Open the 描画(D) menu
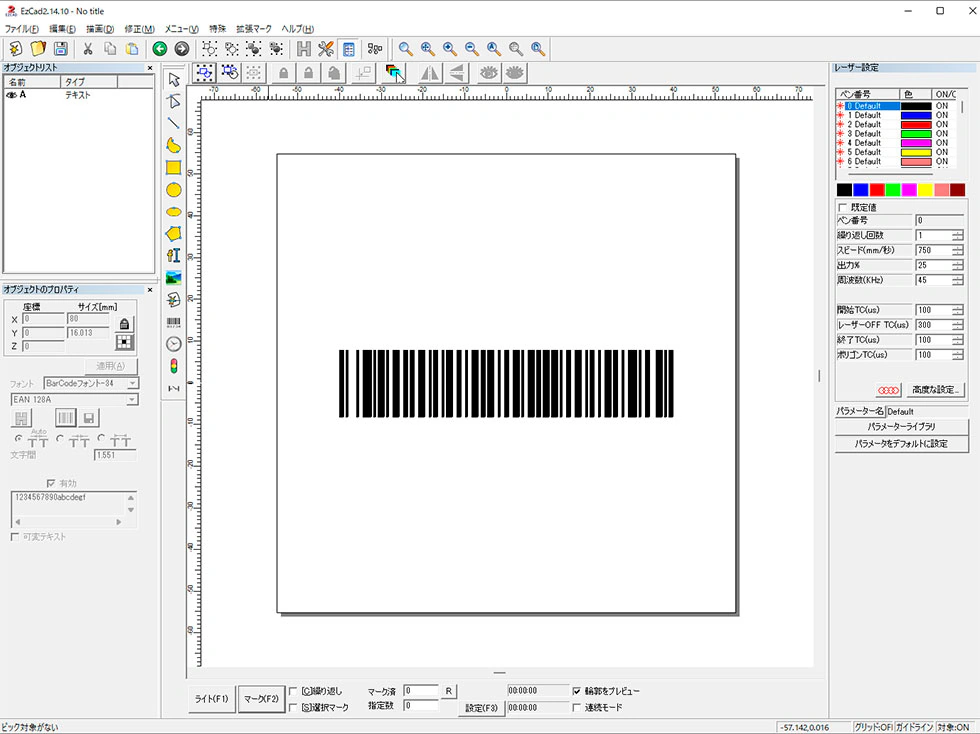The image size is (980, 734). (x=100, y=29)
